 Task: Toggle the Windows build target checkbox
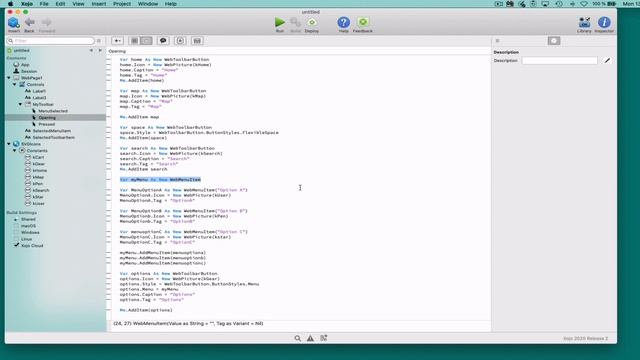(x=16, y=232)
